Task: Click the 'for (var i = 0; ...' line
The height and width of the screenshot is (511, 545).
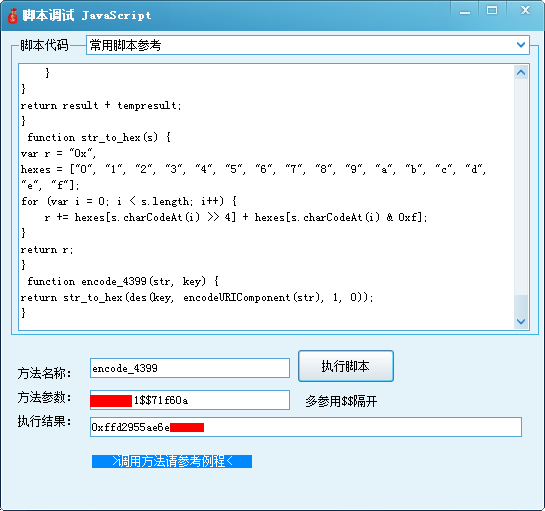Action: 129,201
